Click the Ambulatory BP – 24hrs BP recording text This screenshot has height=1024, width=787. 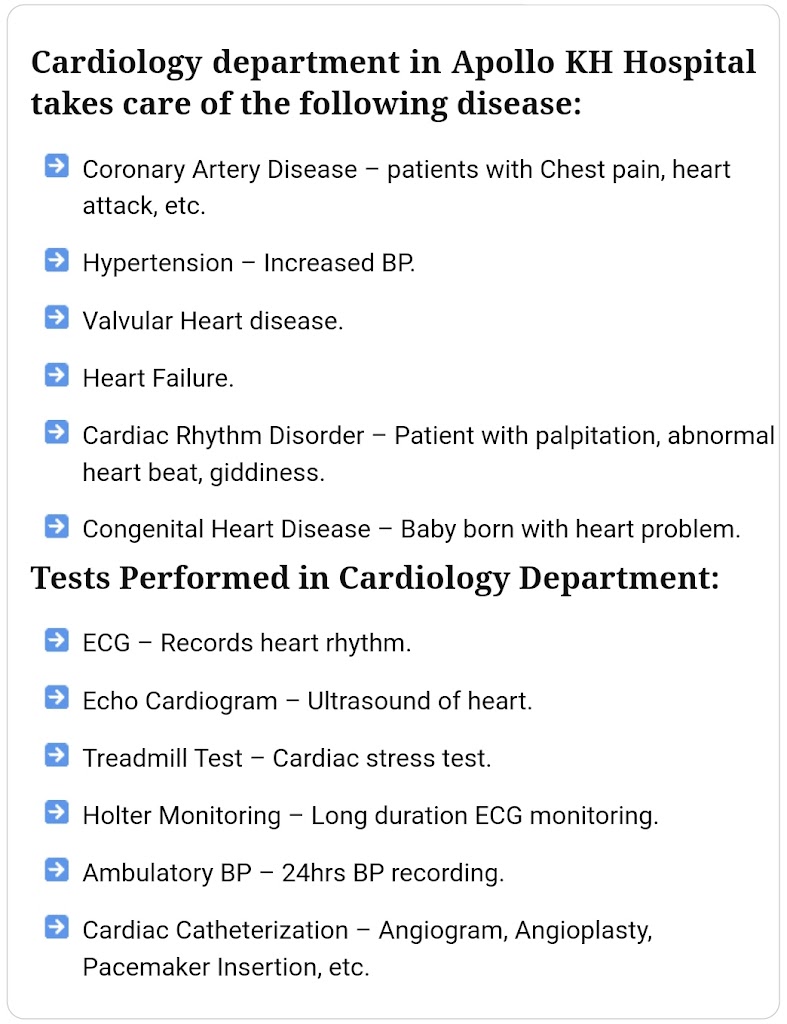click(292, 873)
